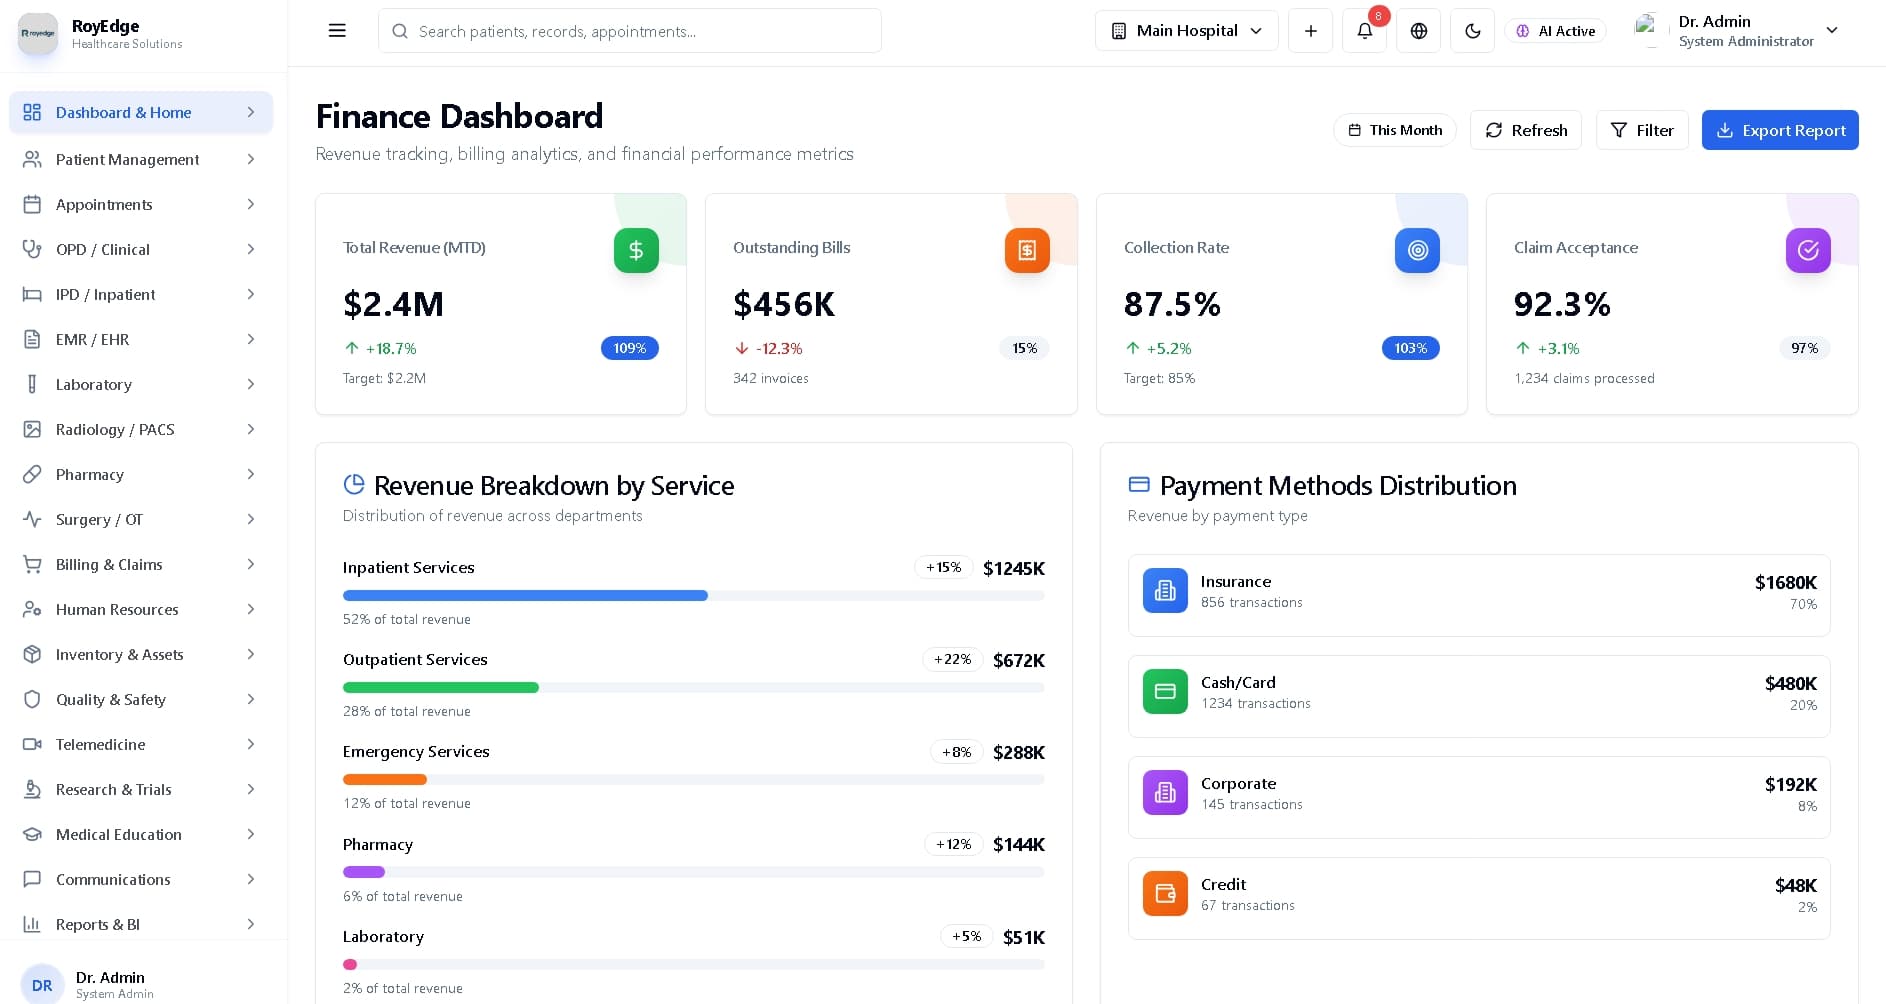Click the plus quick-add button
1886x1004 pixels.
pyautogui.click(x=1310, y=30)
